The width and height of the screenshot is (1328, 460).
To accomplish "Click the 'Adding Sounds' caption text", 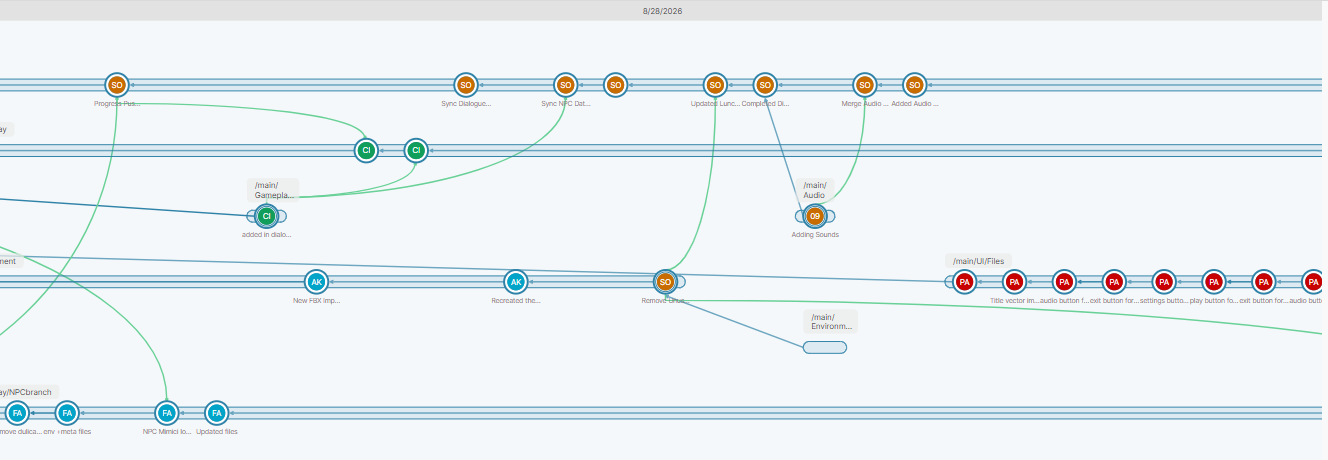I will (815, 235).
